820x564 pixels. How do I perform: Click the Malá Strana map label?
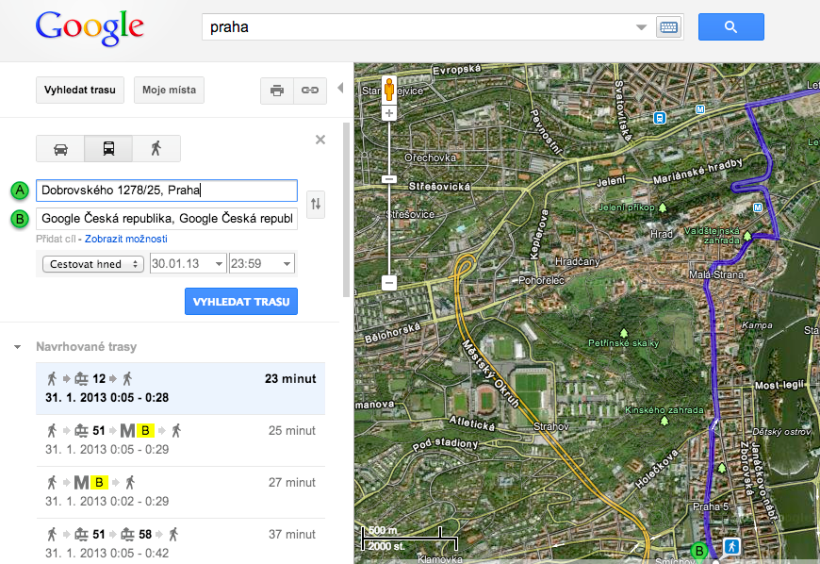point(716,274)
